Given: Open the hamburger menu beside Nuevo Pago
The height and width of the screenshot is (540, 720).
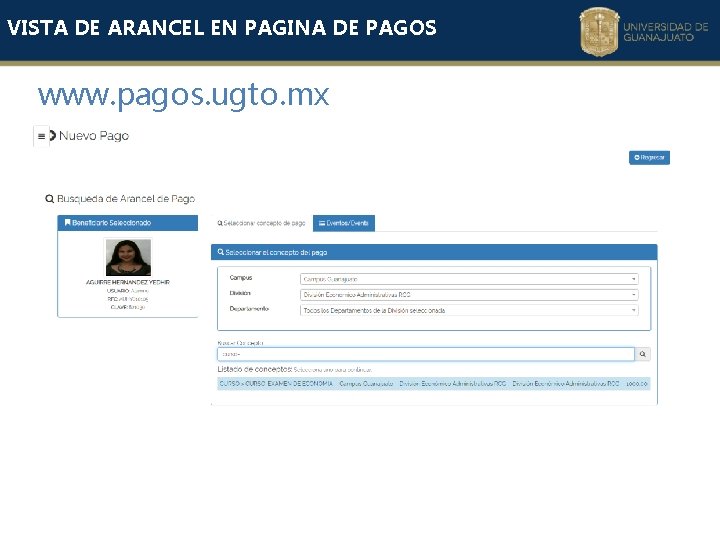Looking at the screenshot, I should point(41,136).
